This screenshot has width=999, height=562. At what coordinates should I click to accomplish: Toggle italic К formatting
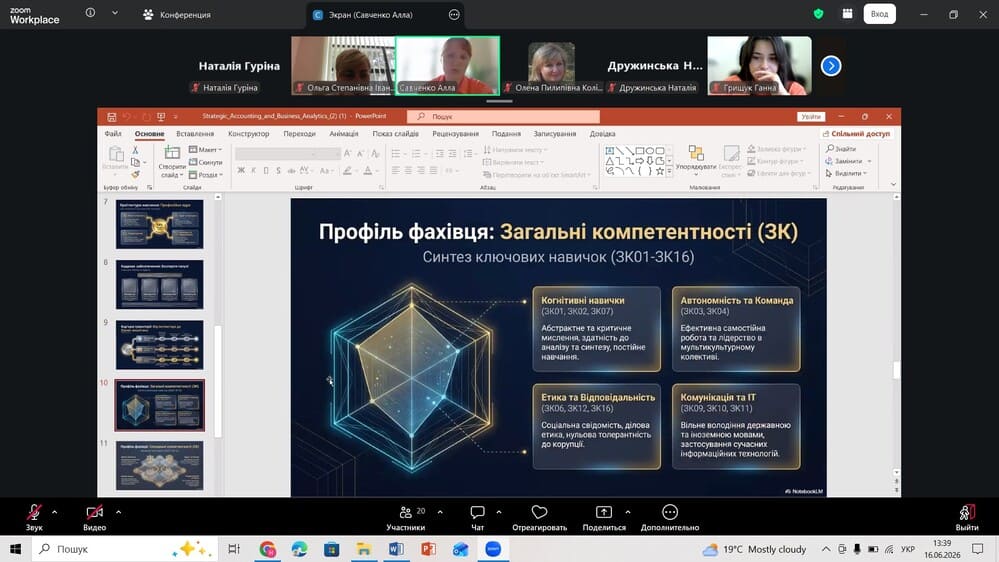click(254, 170)
